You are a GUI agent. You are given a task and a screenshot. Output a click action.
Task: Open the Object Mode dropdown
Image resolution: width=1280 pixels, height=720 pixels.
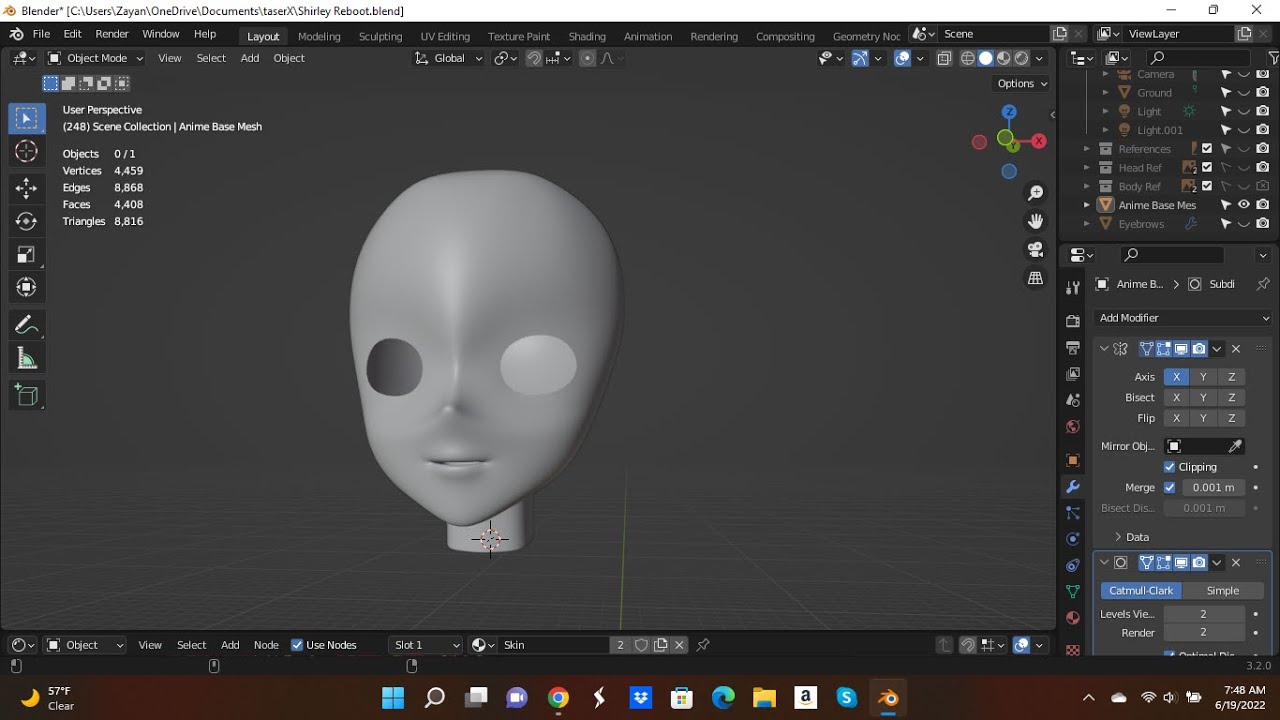[96, 58]
